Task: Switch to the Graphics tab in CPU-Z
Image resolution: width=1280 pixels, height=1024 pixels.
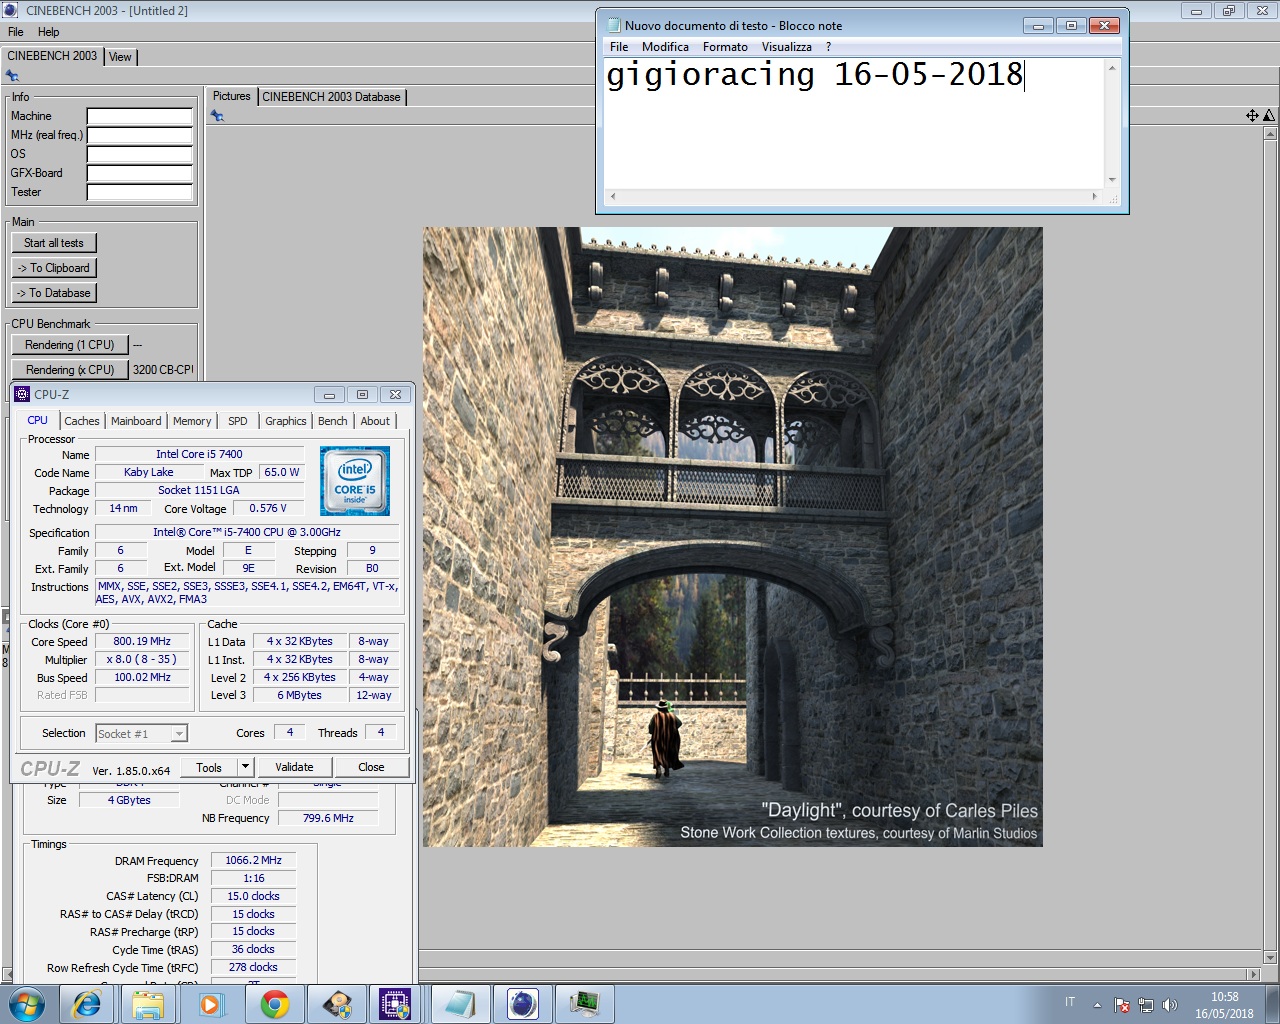Action: tap(286, 421)
